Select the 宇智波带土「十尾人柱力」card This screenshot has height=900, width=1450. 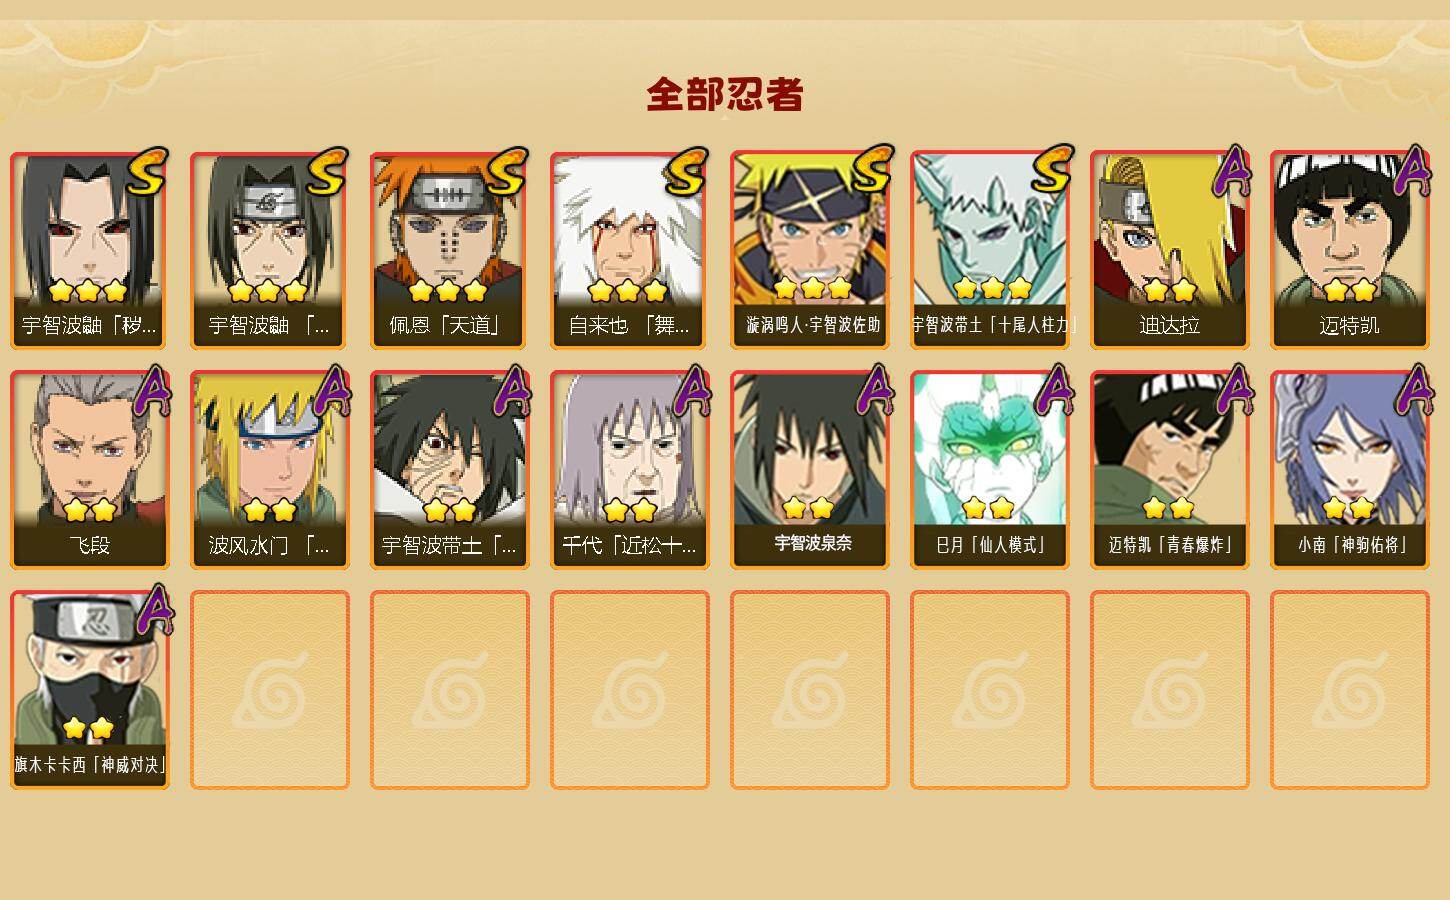[x=989, y=250]
